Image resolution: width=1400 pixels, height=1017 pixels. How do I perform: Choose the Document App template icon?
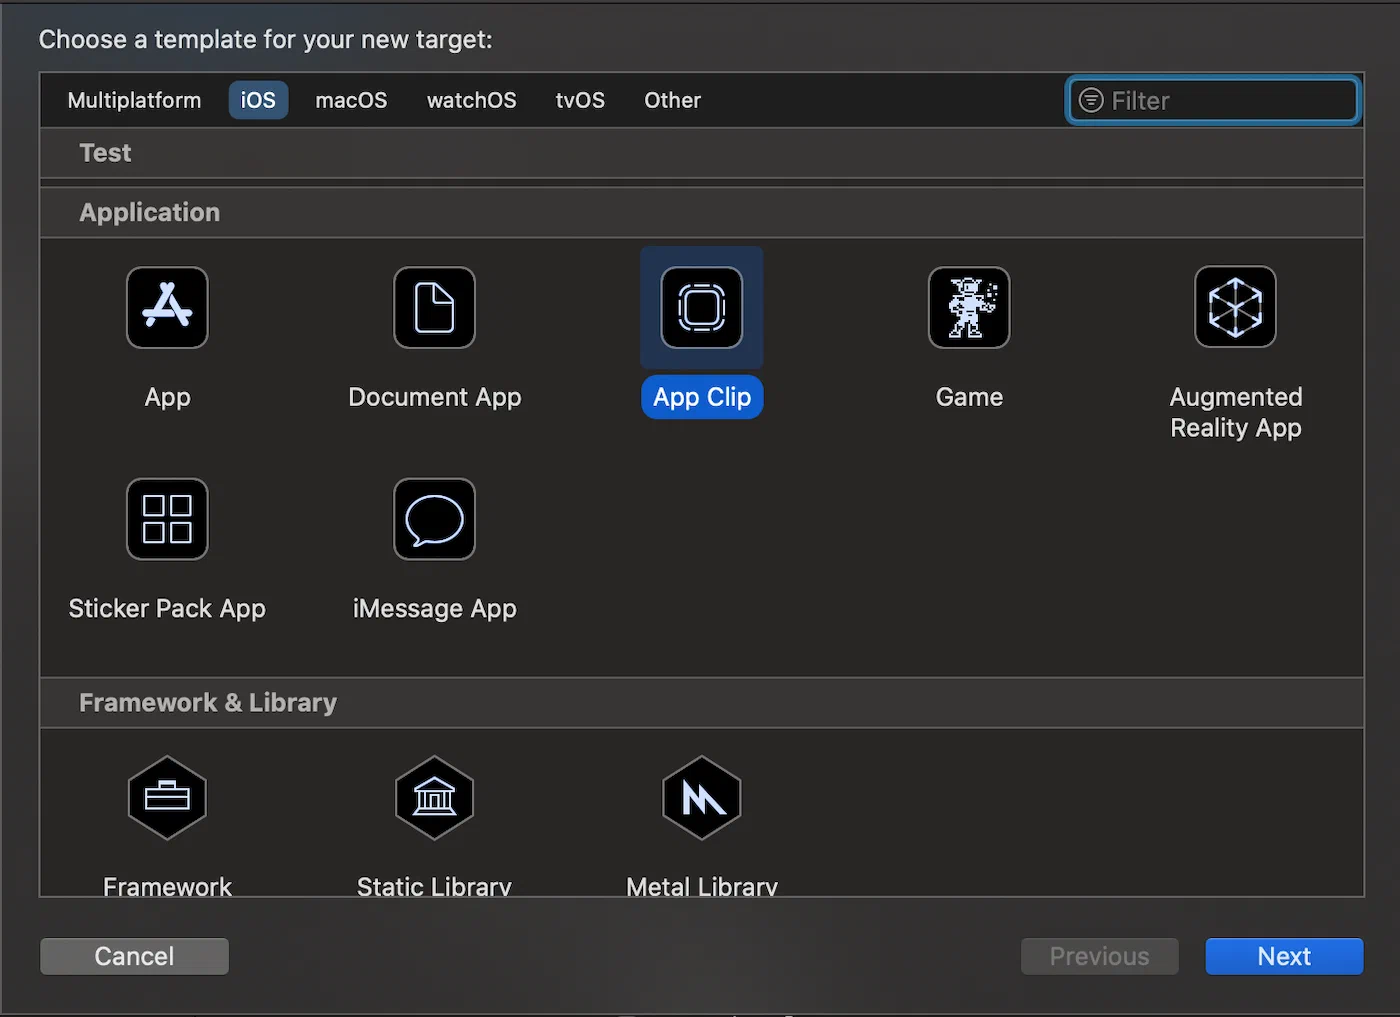coord(434,307)
